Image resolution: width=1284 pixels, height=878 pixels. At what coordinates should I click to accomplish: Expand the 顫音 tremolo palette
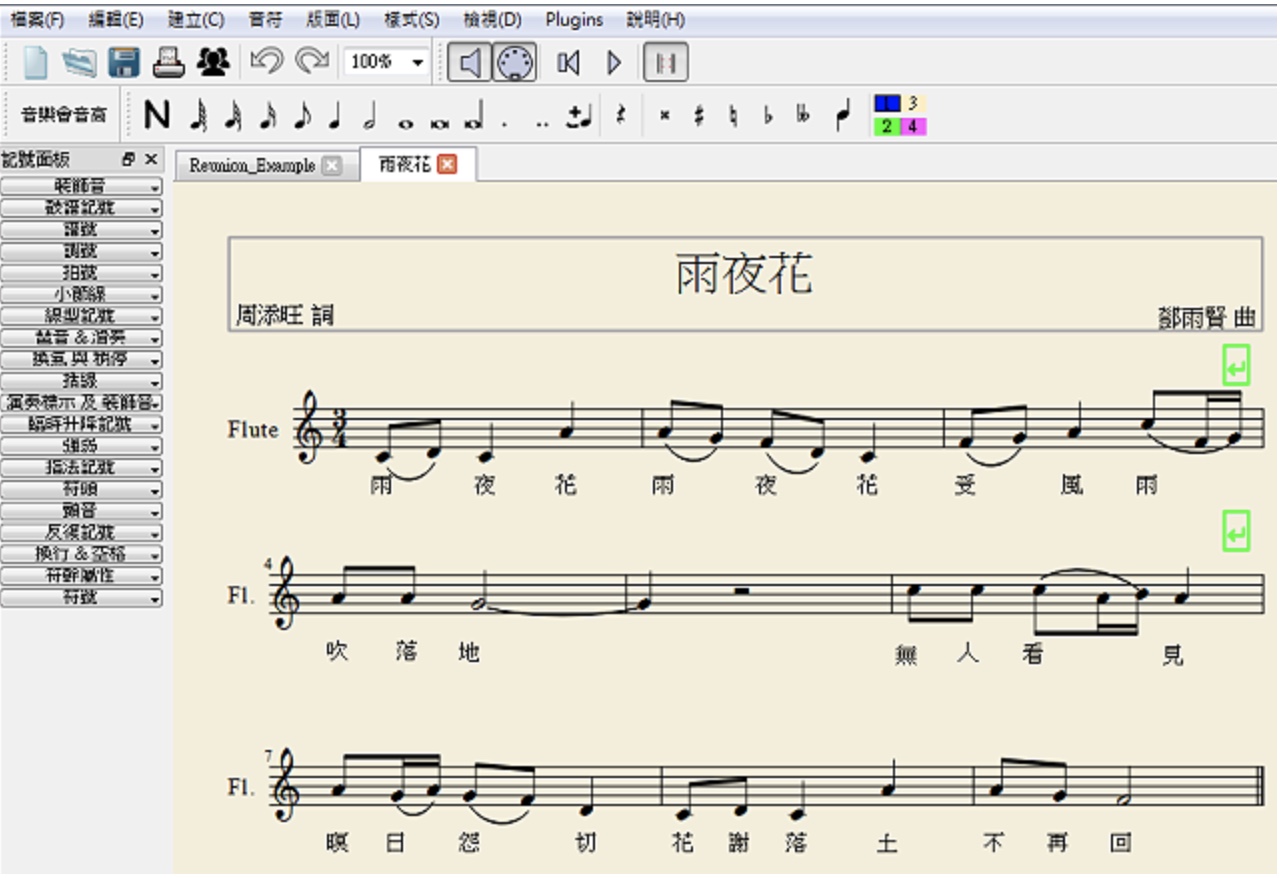[82, 511]
